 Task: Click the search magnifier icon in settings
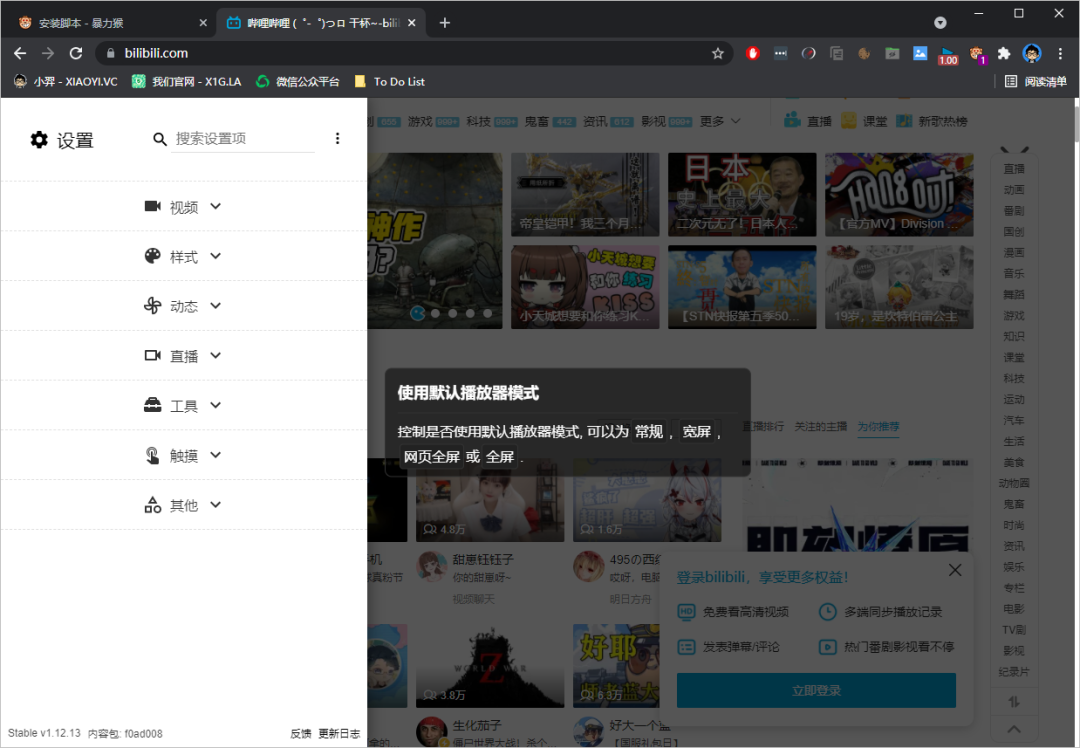point(160,139)
